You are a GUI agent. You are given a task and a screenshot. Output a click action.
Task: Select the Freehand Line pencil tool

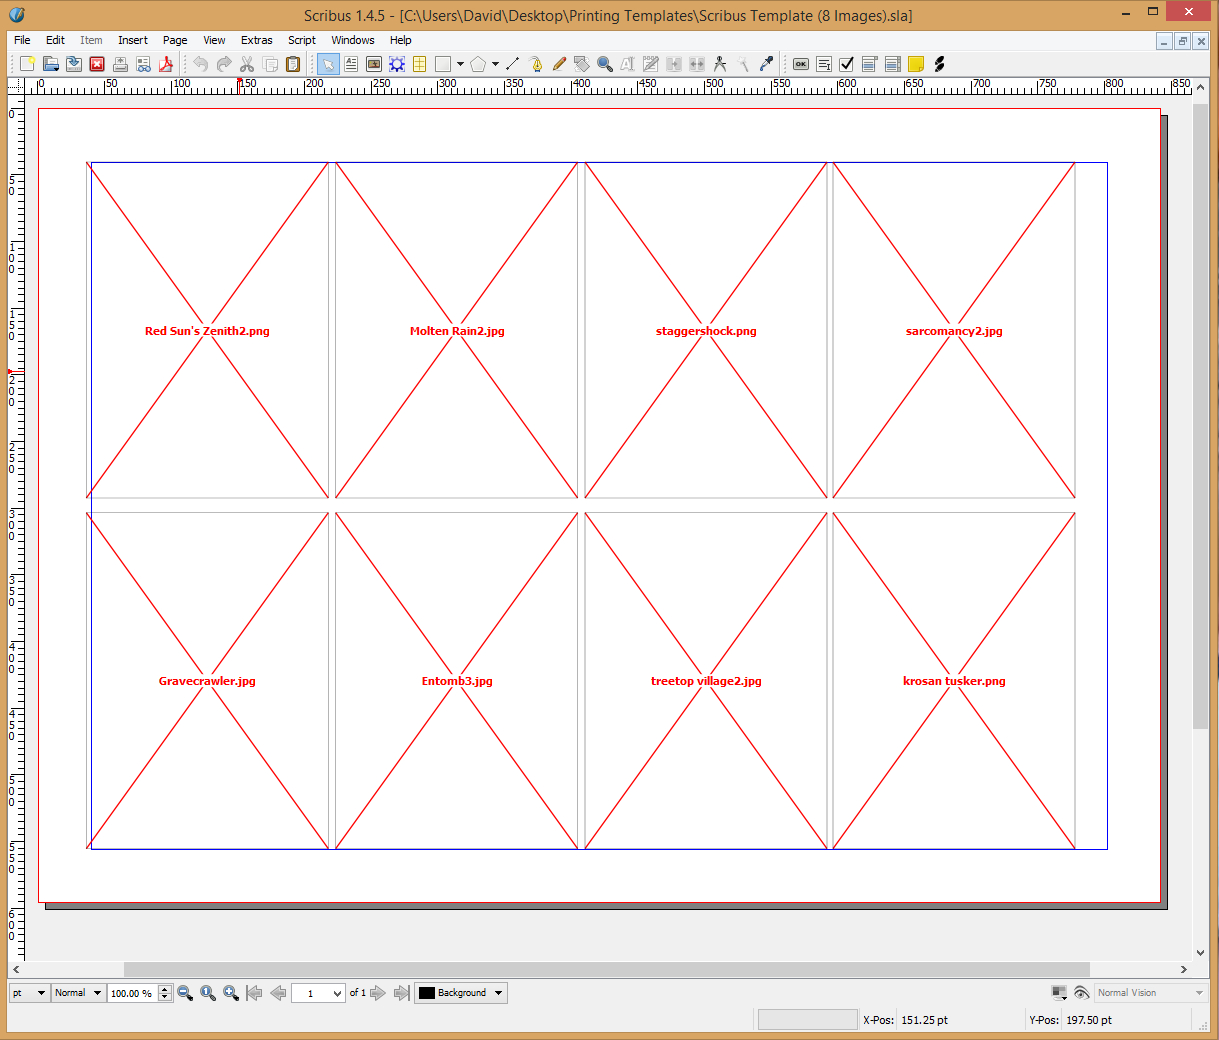[559, 64]
